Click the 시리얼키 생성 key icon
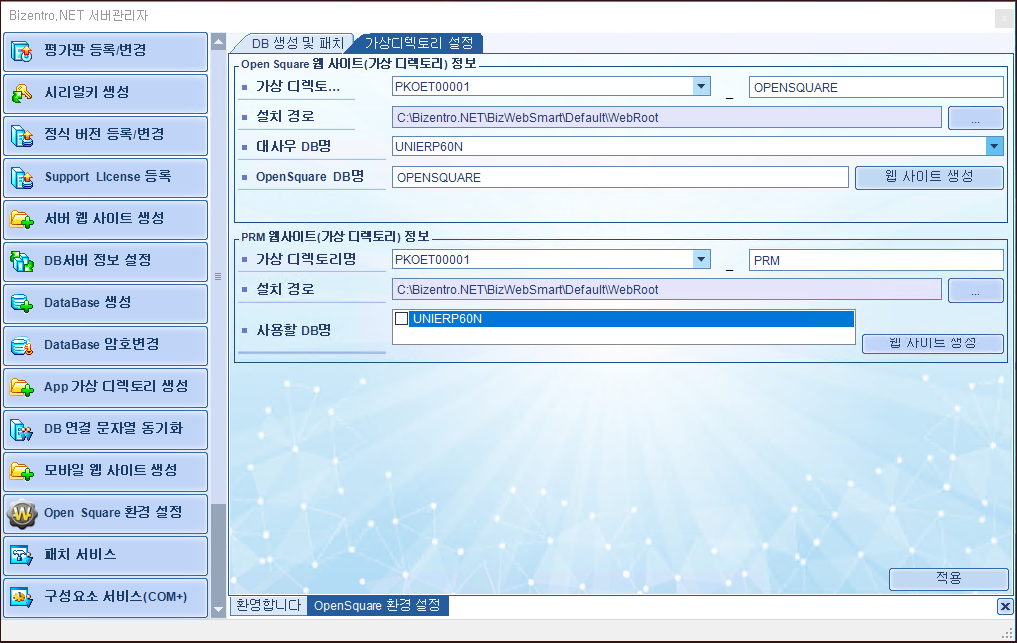1017x643 pixels. (x=22, y=93)
